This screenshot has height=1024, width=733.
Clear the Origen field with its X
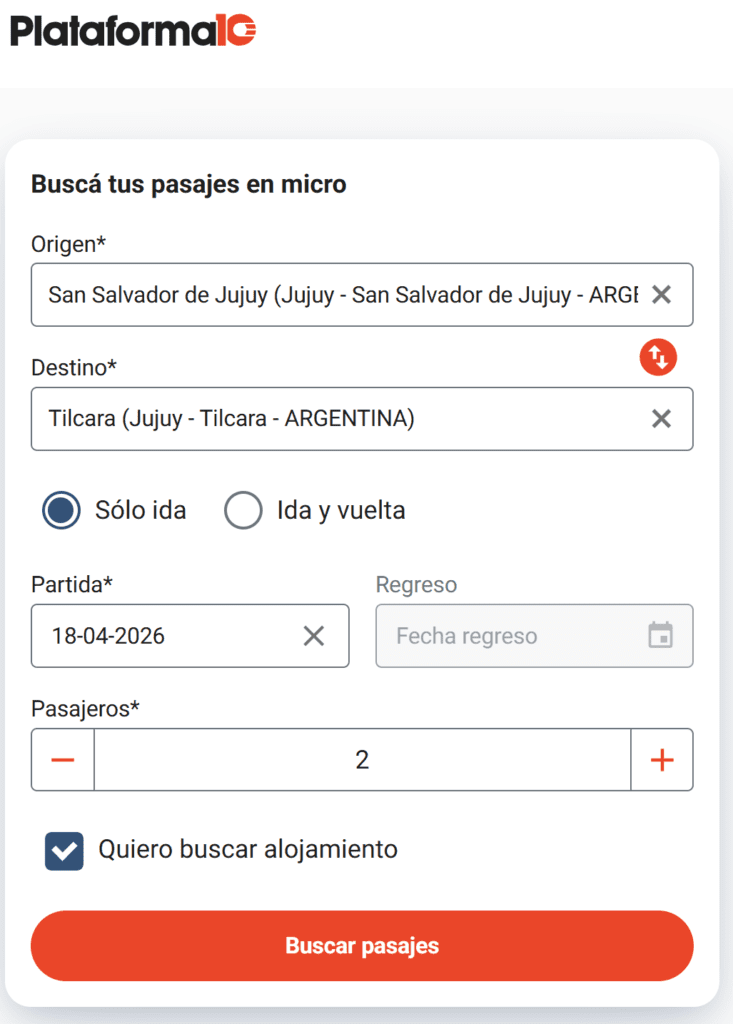pyautogui.click(x=661, y=295)
